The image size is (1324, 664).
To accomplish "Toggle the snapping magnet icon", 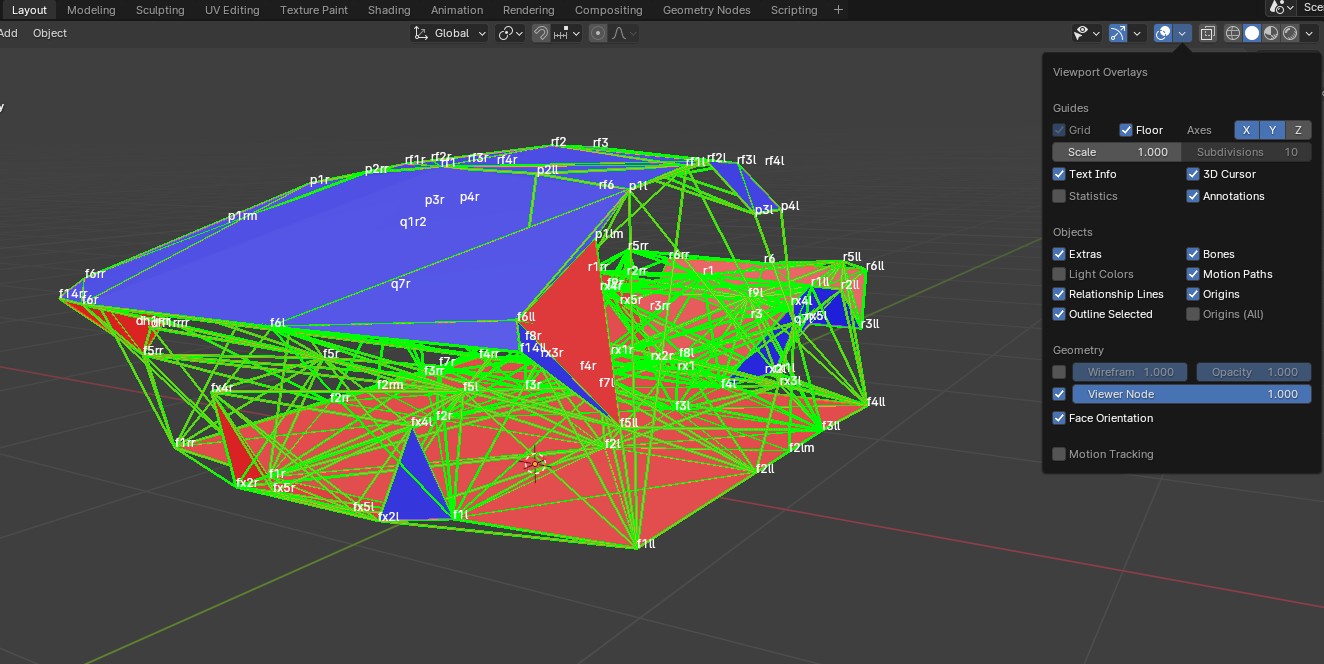I will pos(540,33).
